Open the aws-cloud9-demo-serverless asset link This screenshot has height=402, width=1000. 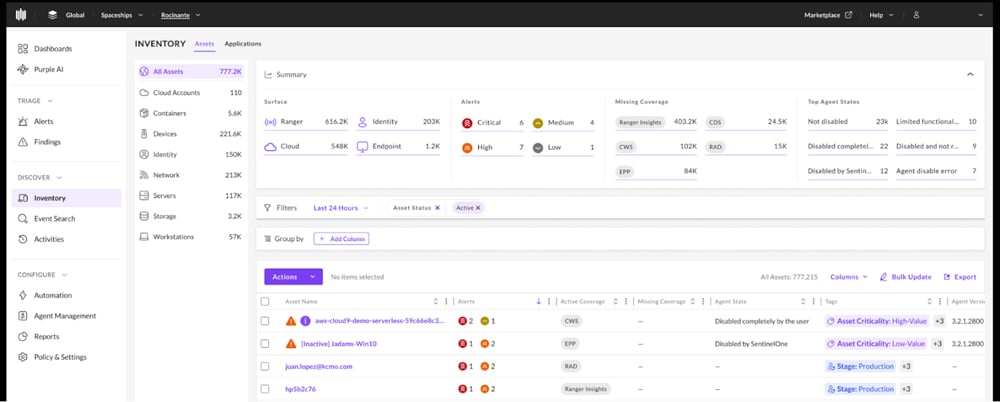365,321
